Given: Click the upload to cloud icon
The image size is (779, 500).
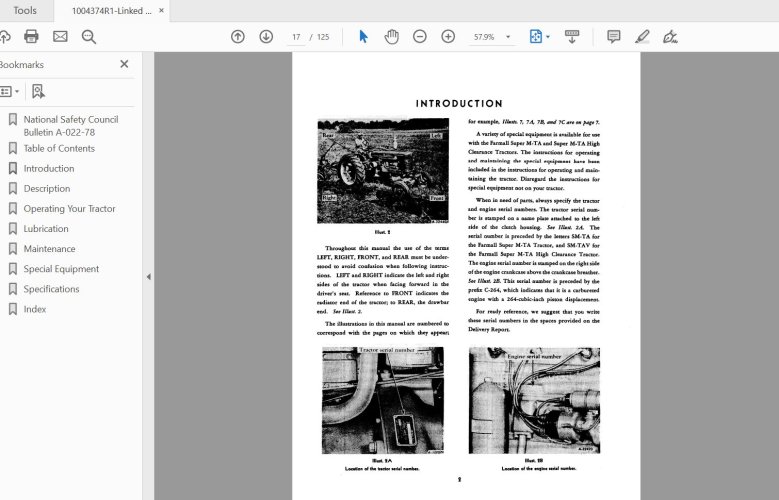Looking at the screenshot, I should point(4,37).
